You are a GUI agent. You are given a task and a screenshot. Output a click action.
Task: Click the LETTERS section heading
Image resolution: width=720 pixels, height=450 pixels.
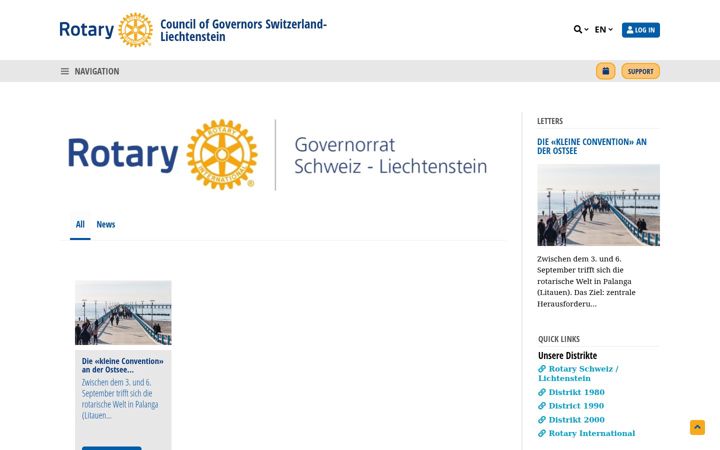tap(550, 121)
